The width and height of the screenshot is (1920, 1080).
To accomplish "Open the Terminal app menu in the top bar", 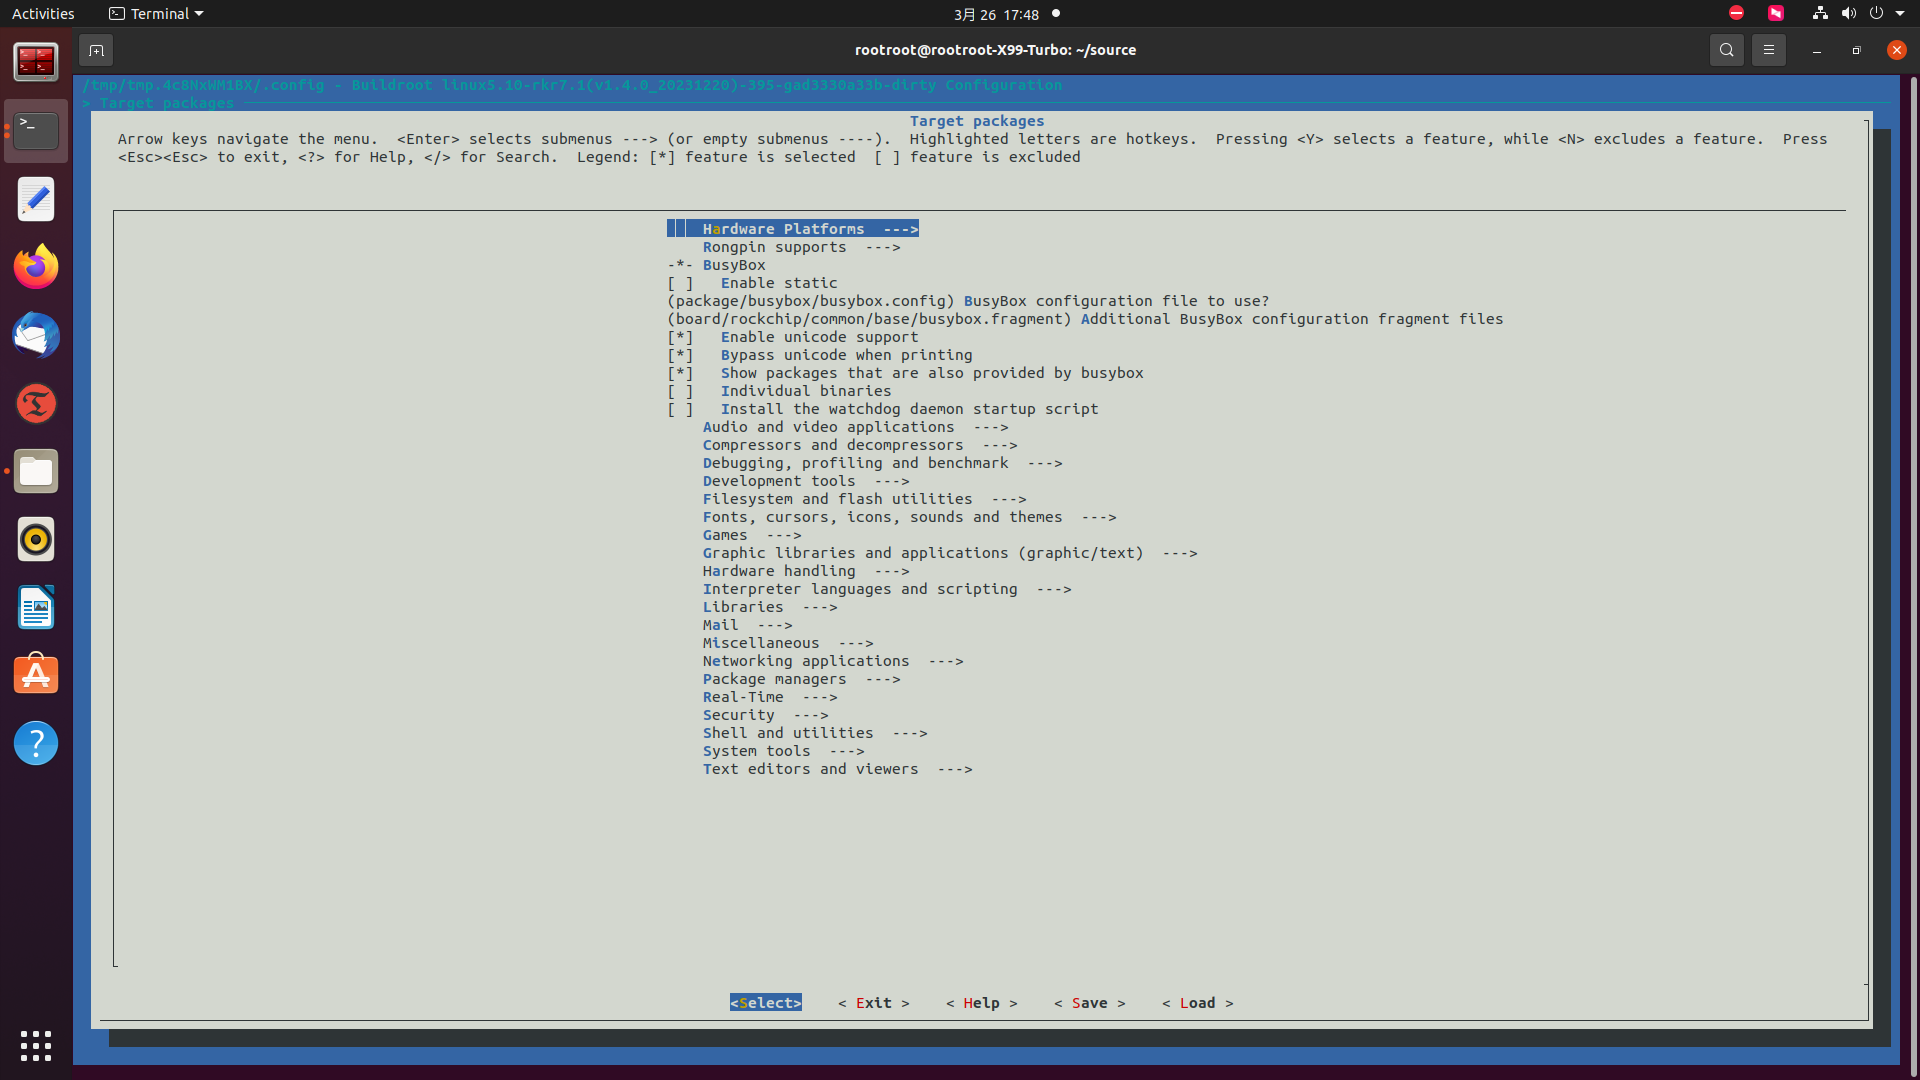I will [x=156, y=14].
